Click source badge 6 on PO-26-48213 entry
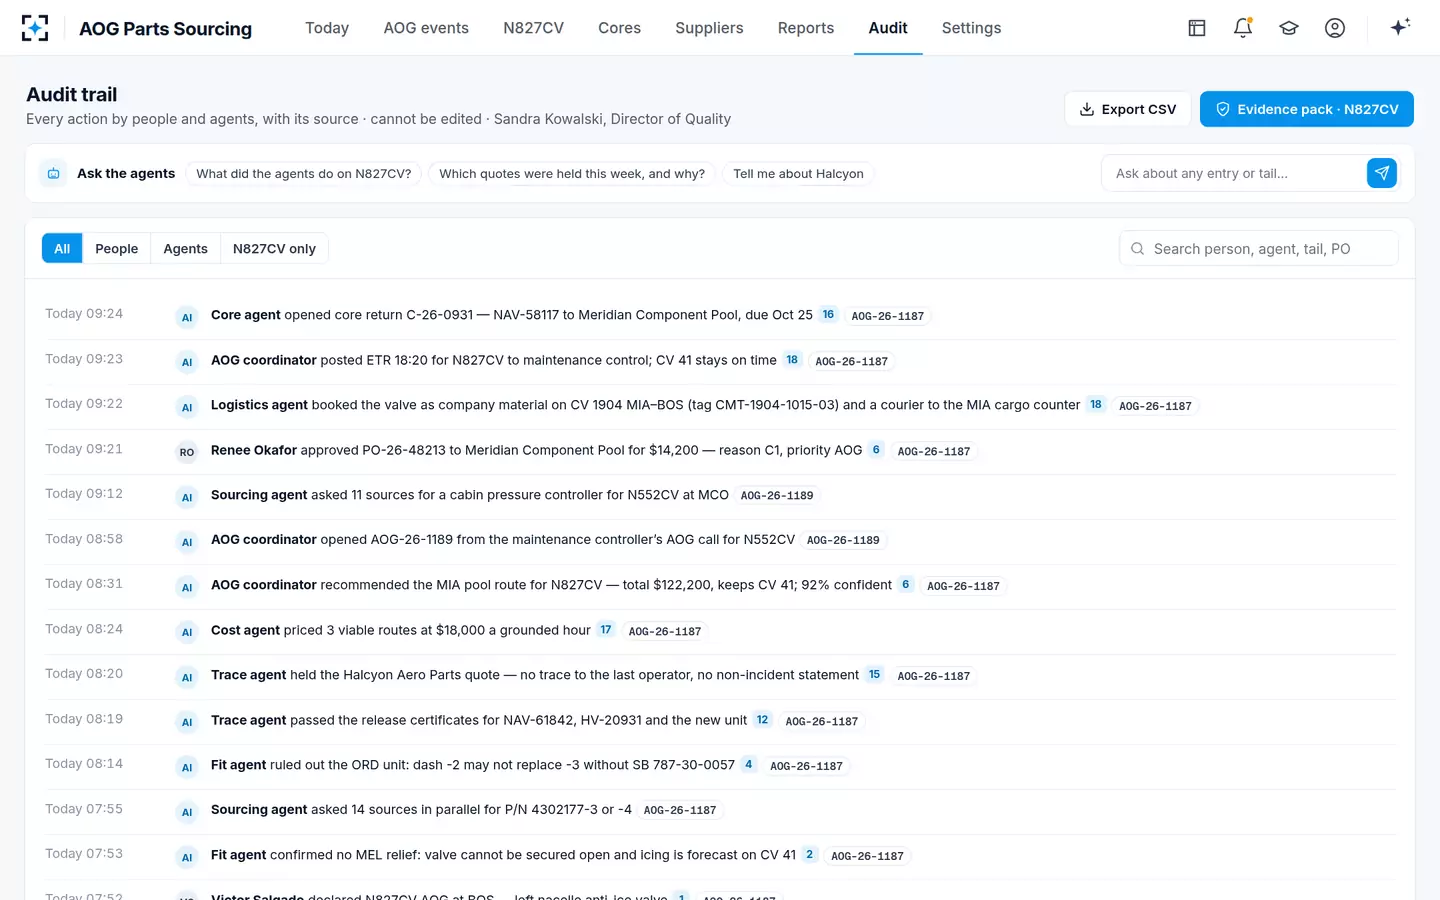1440x900 pixels. coord(876,449)
